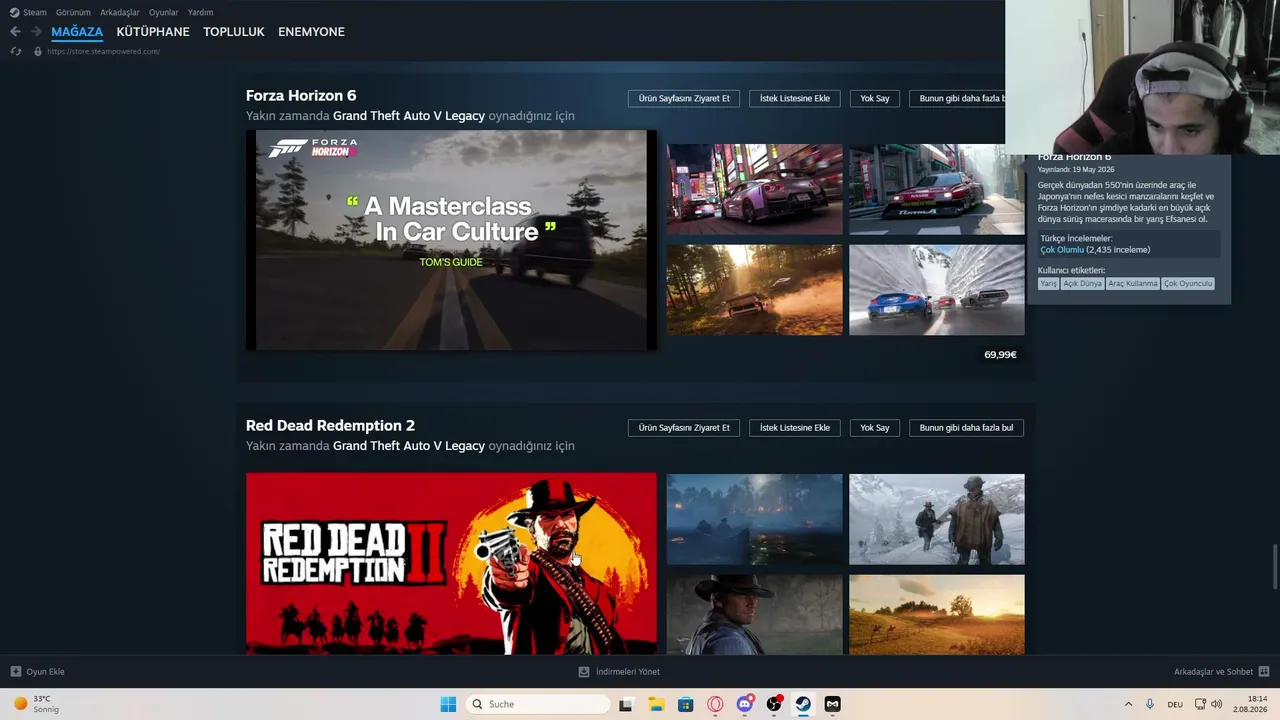This screenshot has width=1280, height=720.
Task: Open the microphone indicator in the system tray
Action: point(1150,704)
